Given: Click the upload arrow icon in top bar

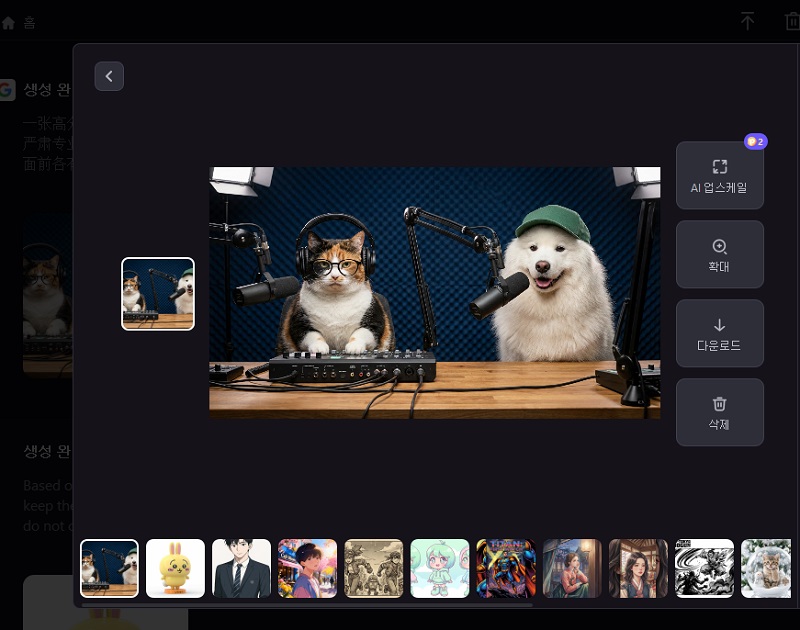Looking at the screenshot, I should tap(747, 21).
